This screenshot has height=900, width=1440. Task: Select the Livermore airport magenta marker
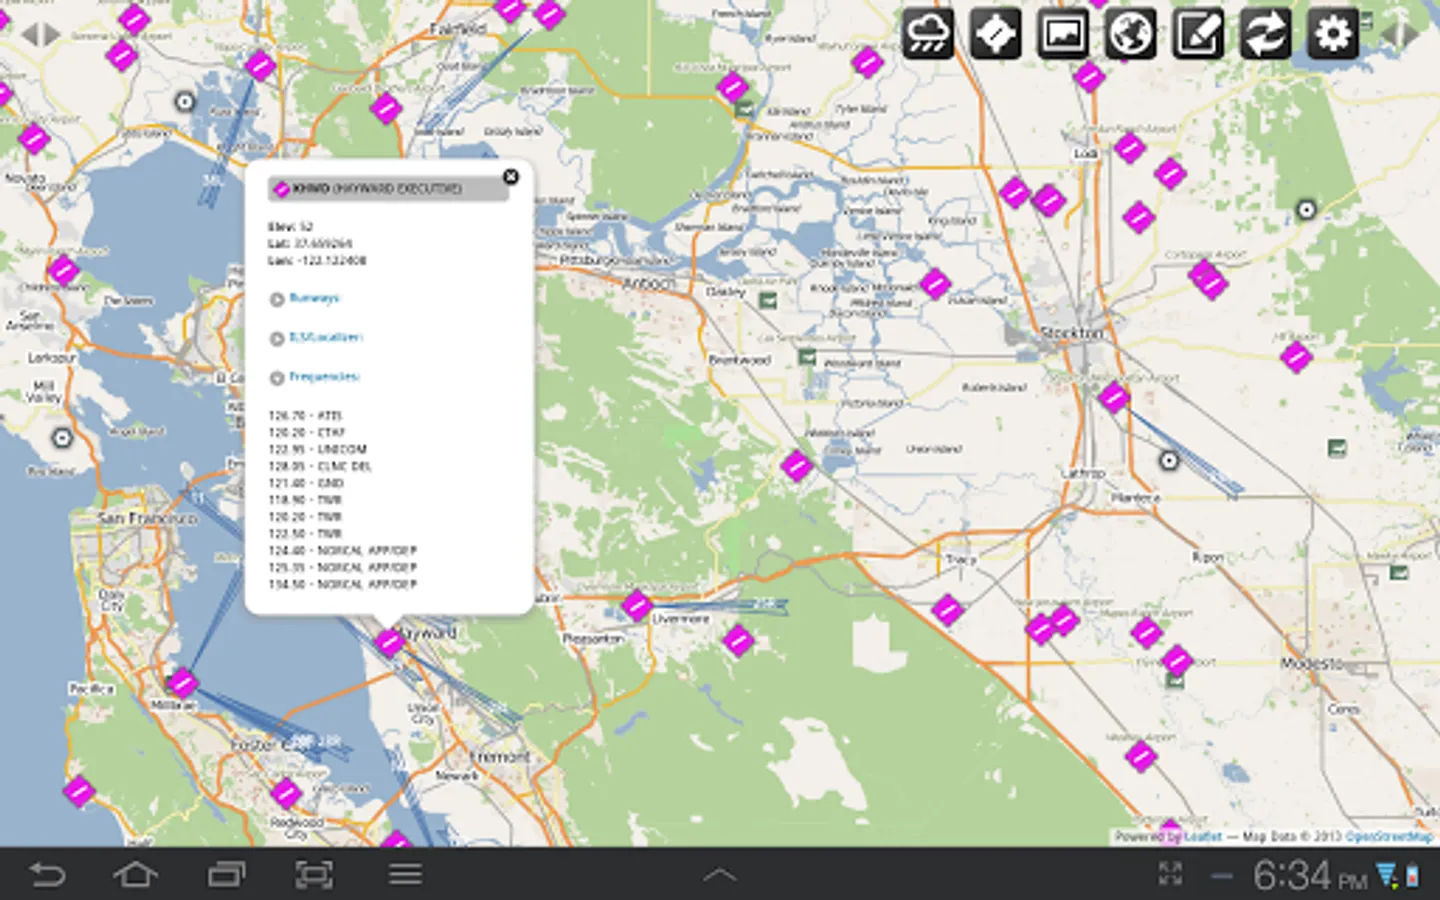click(x=637, y=605)
